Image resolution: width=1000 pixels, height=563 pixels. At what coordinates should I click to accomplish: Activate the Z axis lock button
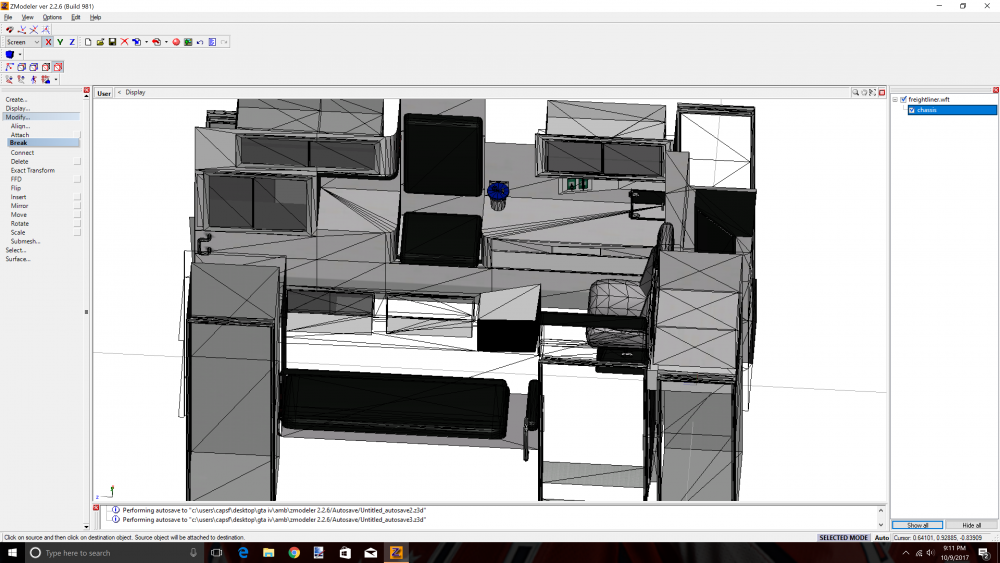pos(72,42)
